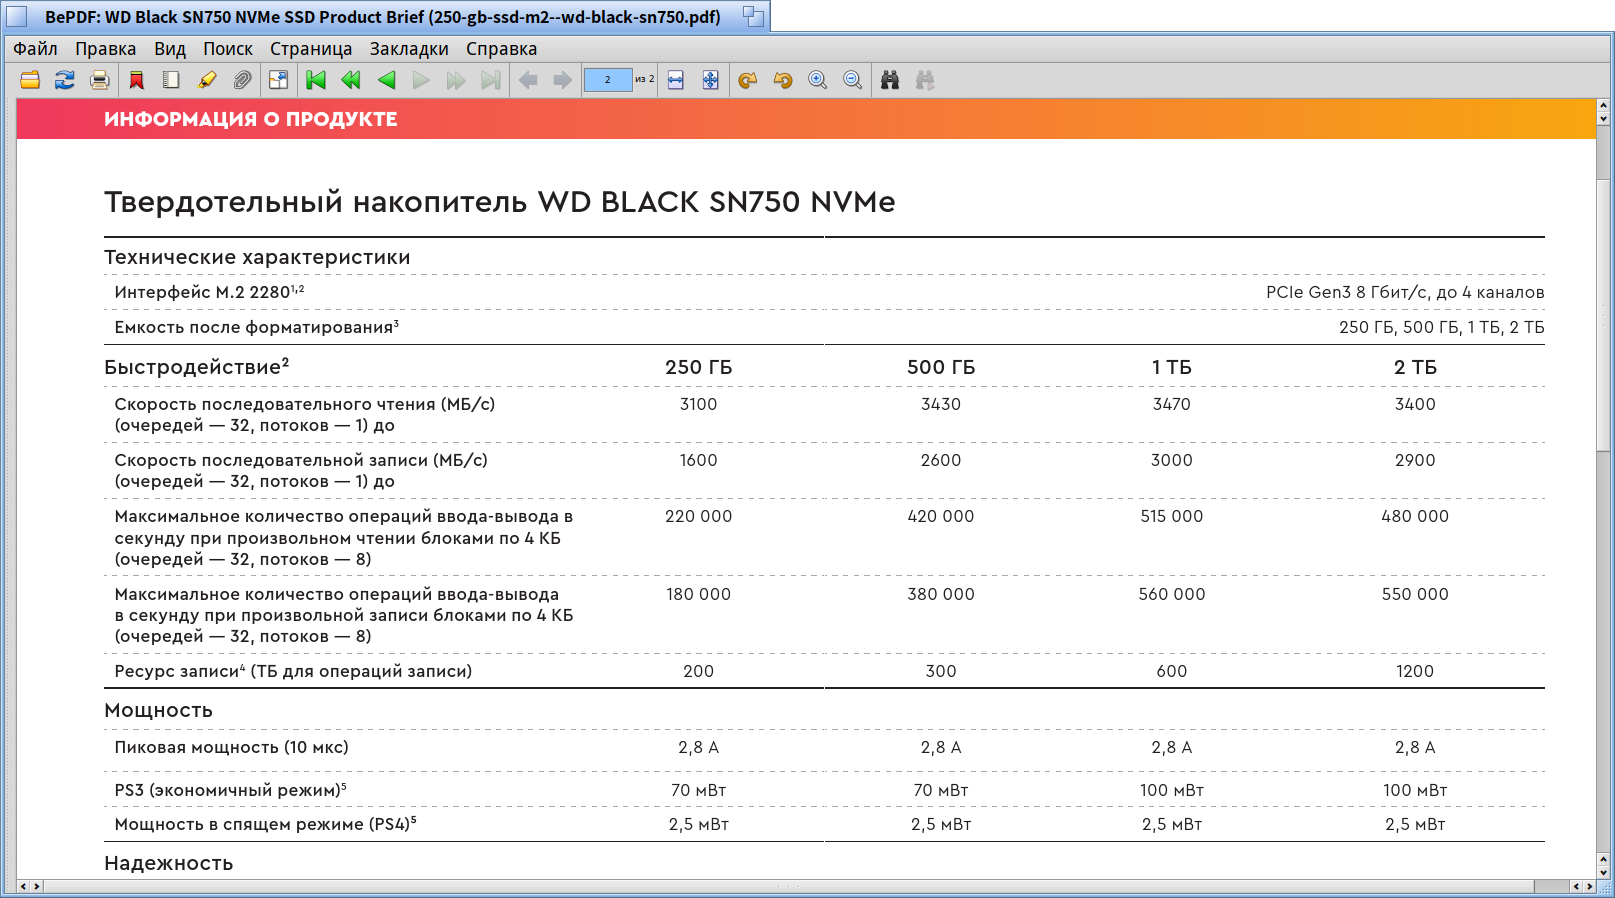
Task: Click the 'Технические характеристики' section heading
Action: 257,257
